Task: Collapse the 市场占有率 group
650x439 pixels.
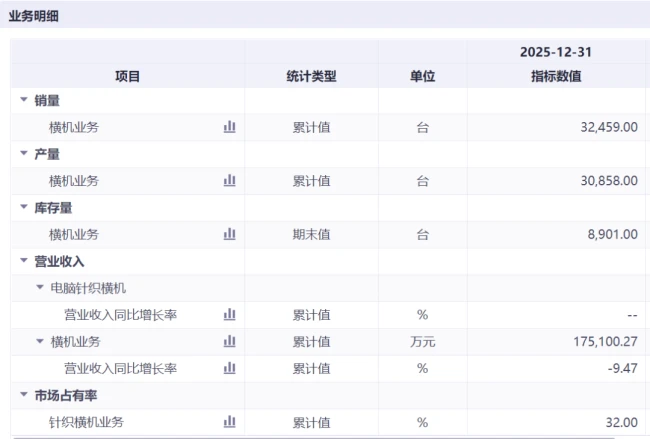Action: [24, 395]
